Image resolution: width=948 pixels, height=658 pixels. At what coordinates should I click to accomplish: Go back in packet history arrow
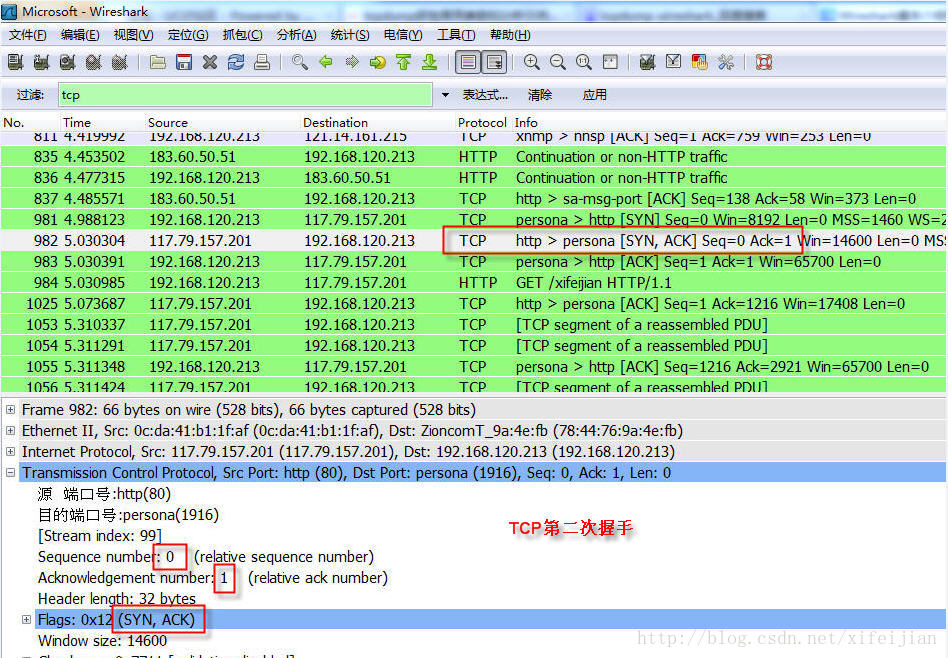coord(326,62)
